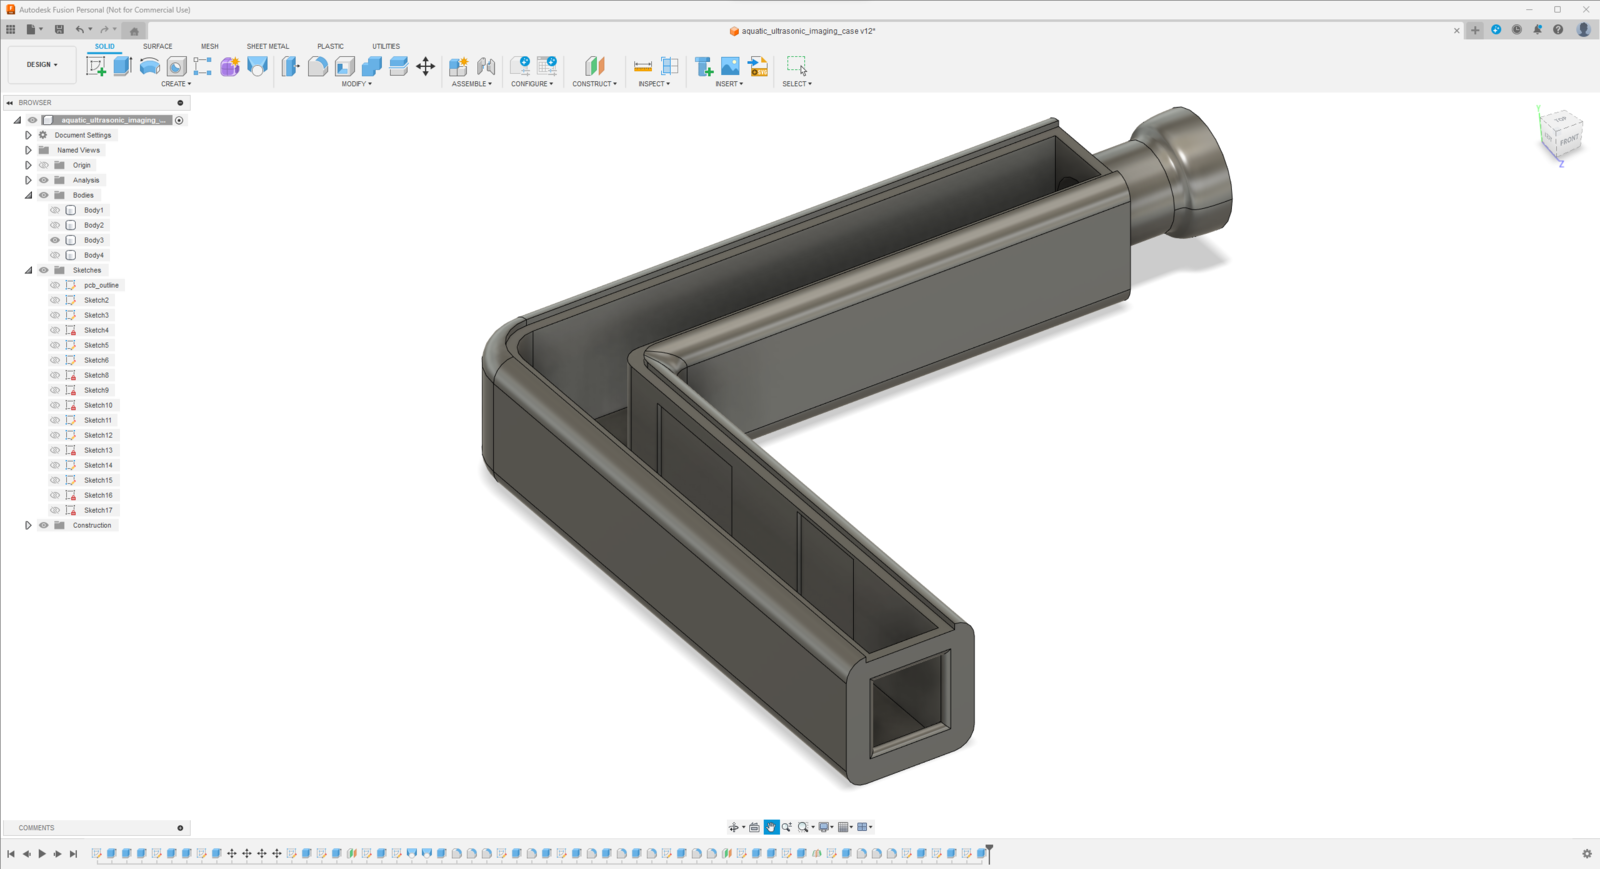Screen dimensions: 1600x869
Task: Switch to the SURFACE tab
Action: coord(157,46)
